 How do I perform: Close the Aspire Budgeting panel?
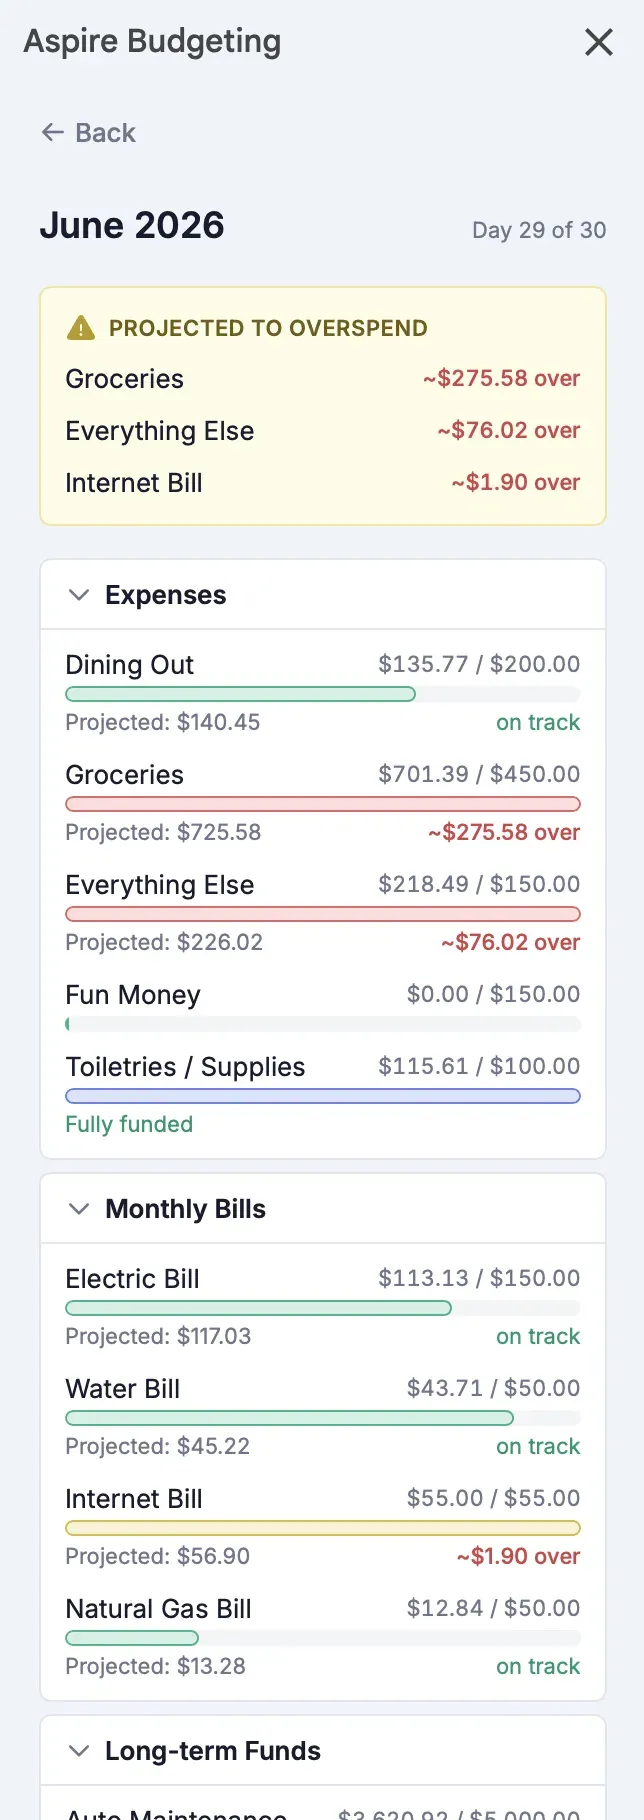[x=598, y=42]
